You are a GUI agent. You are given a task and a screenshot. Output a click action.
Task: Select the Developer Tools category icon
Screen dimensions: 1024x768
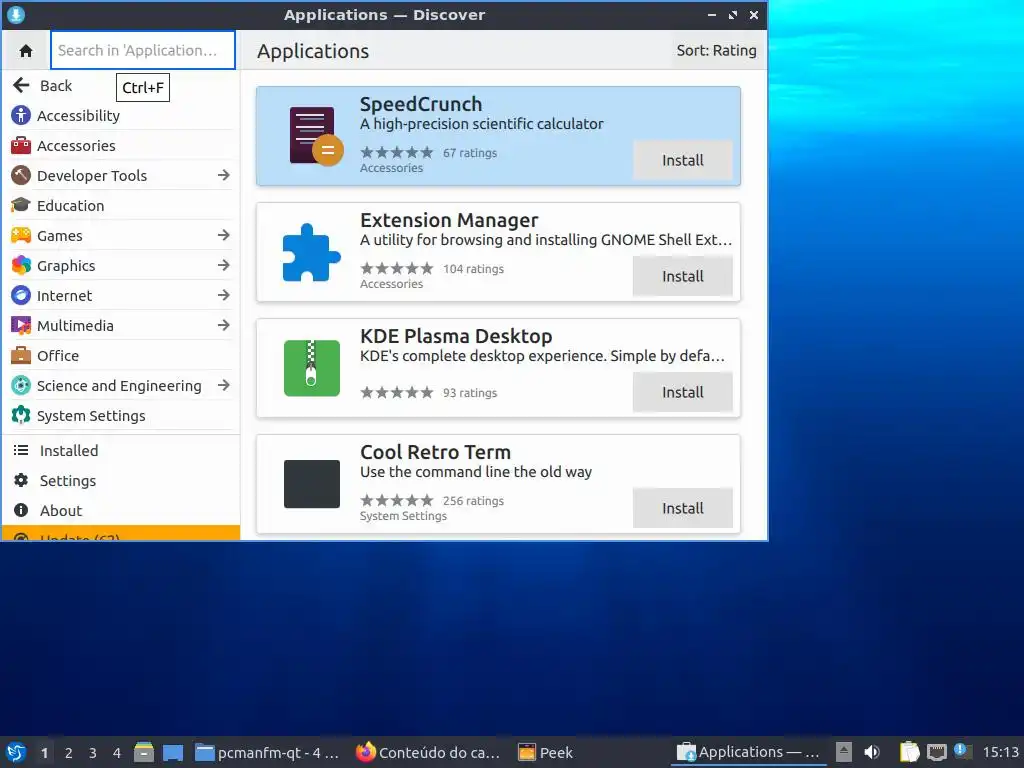point(21,175)
